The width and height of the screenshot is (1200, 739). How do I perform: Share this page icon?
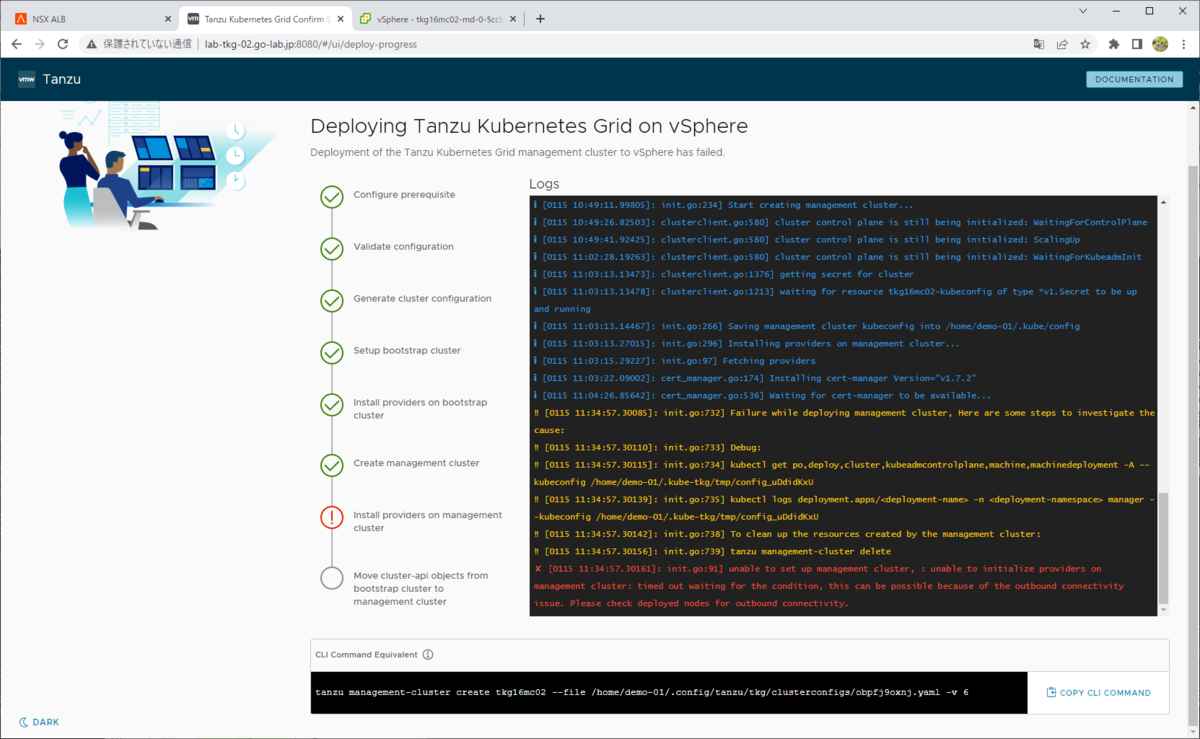tap(1062, 44)
